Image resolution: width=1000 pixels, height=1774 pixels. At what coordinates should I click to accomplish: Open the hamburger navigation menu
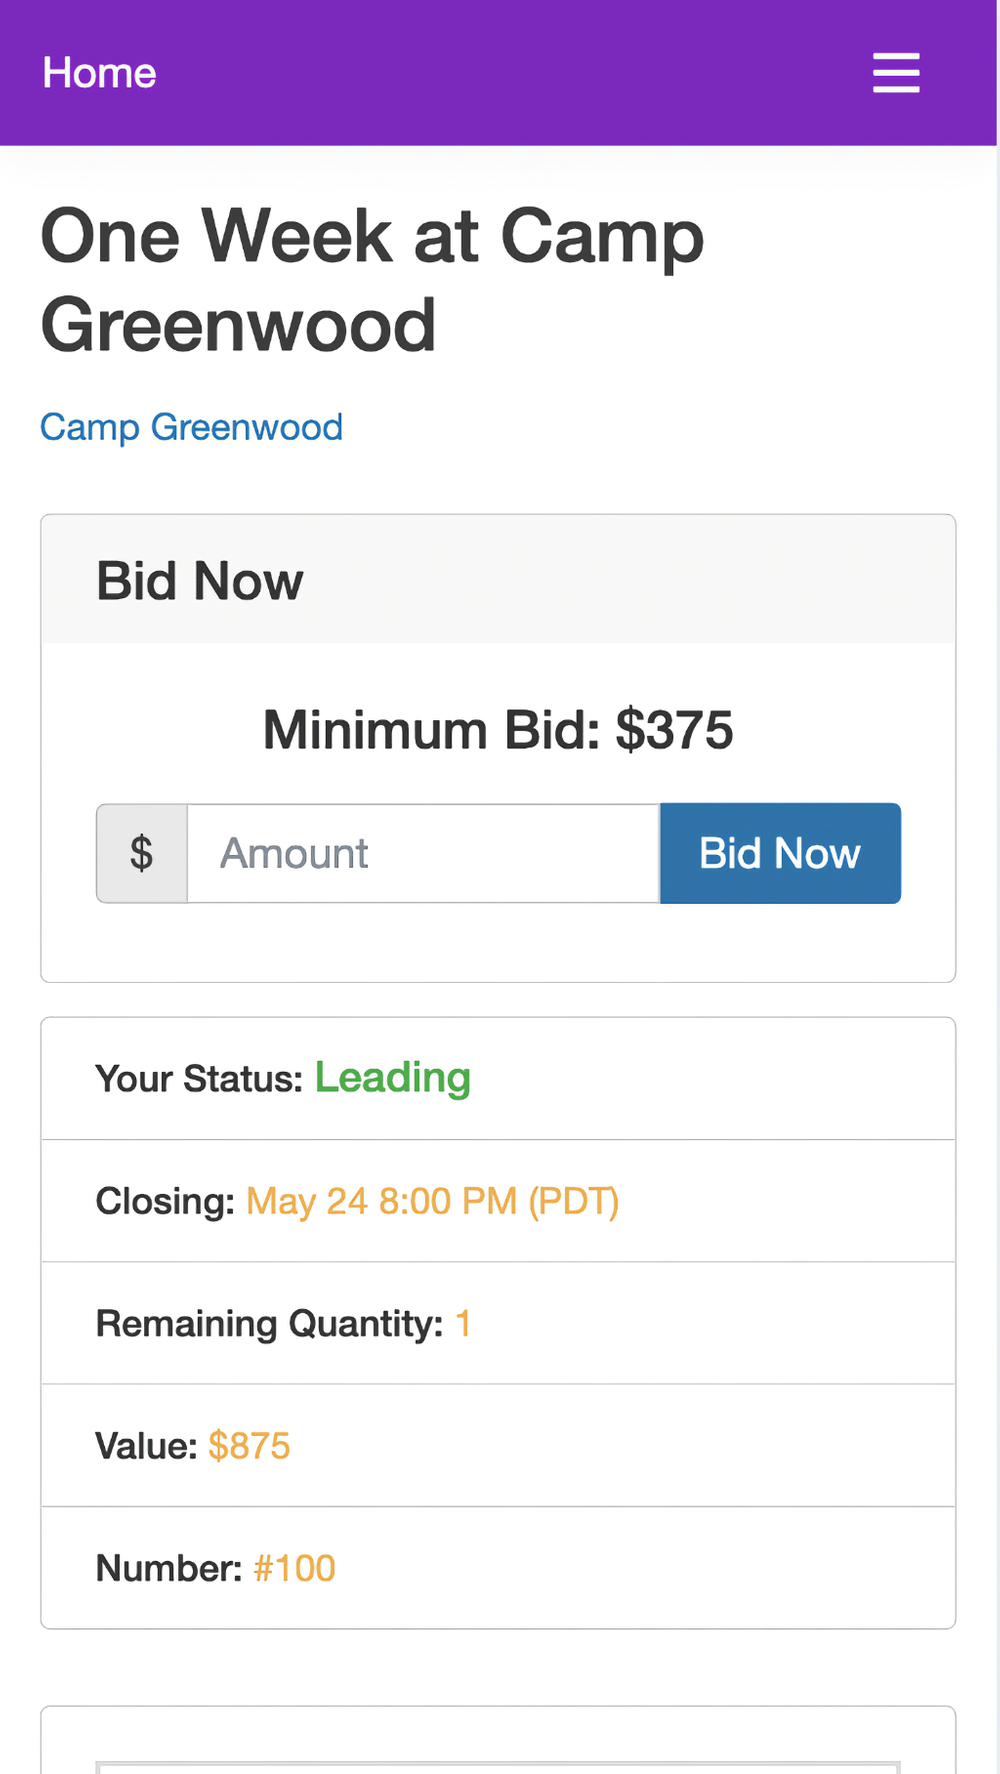click(896, 73)
